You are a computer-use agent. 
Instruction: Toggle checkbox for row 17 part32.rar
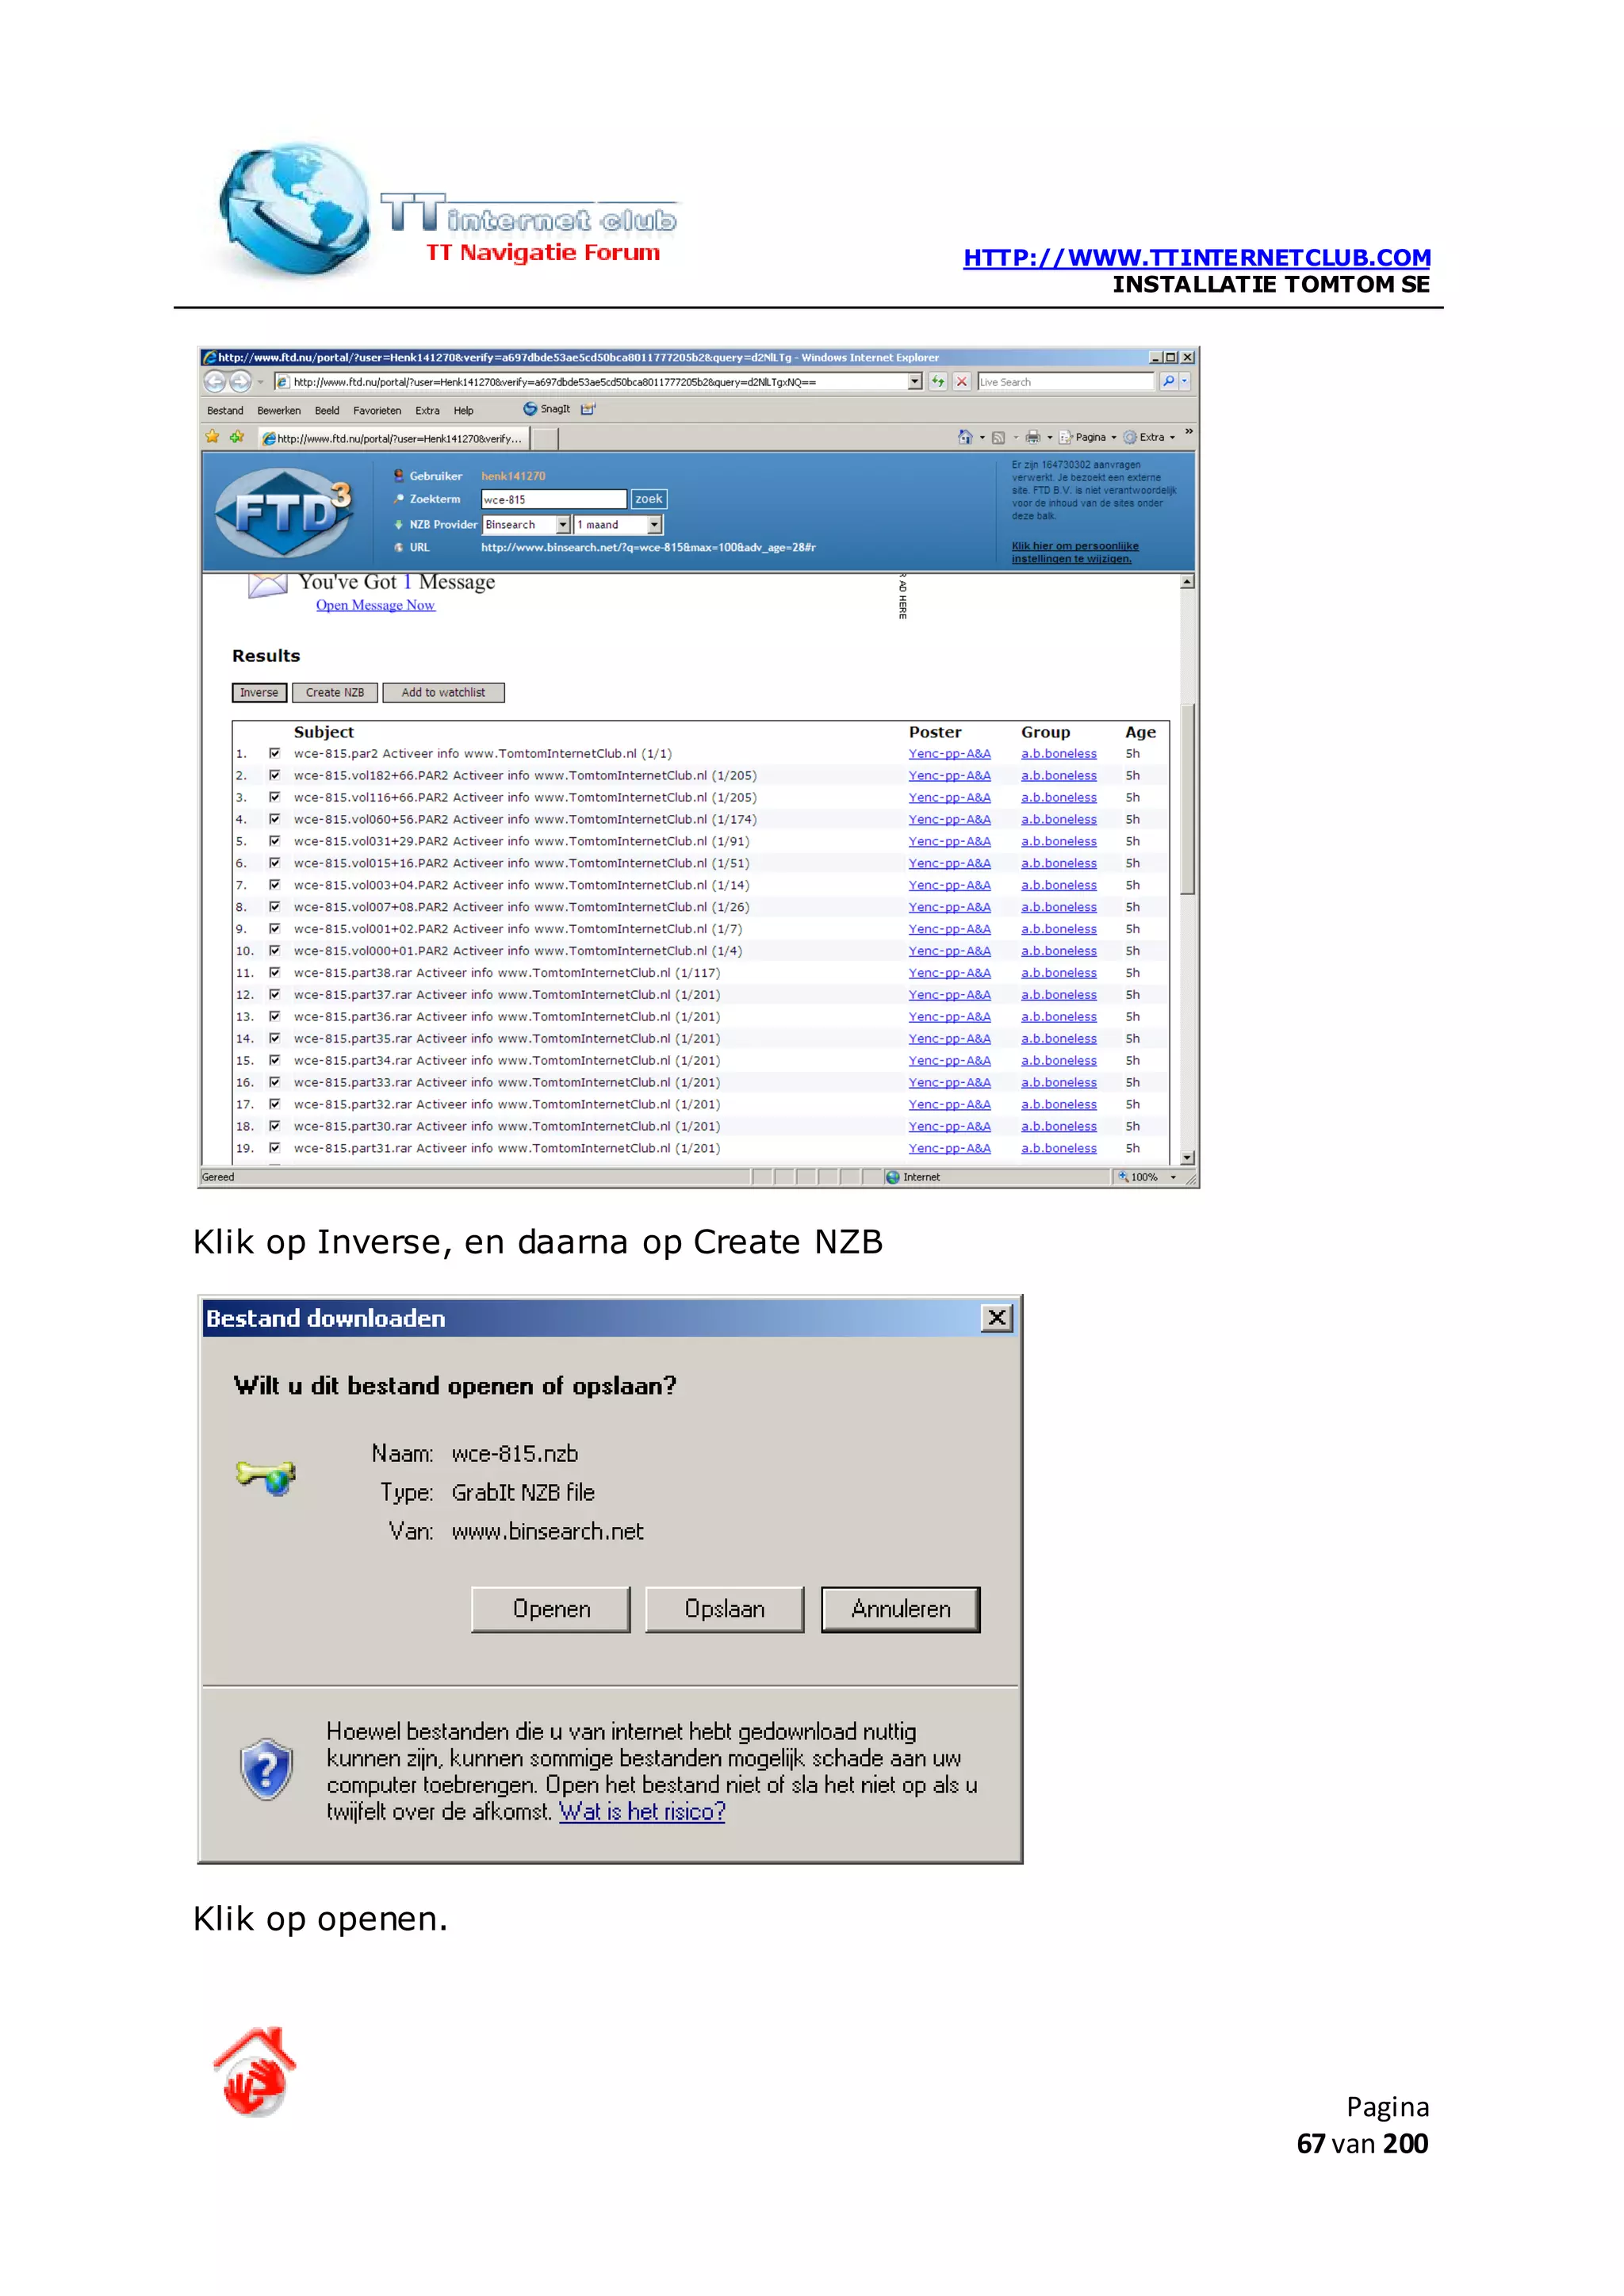click(275, 1104)
